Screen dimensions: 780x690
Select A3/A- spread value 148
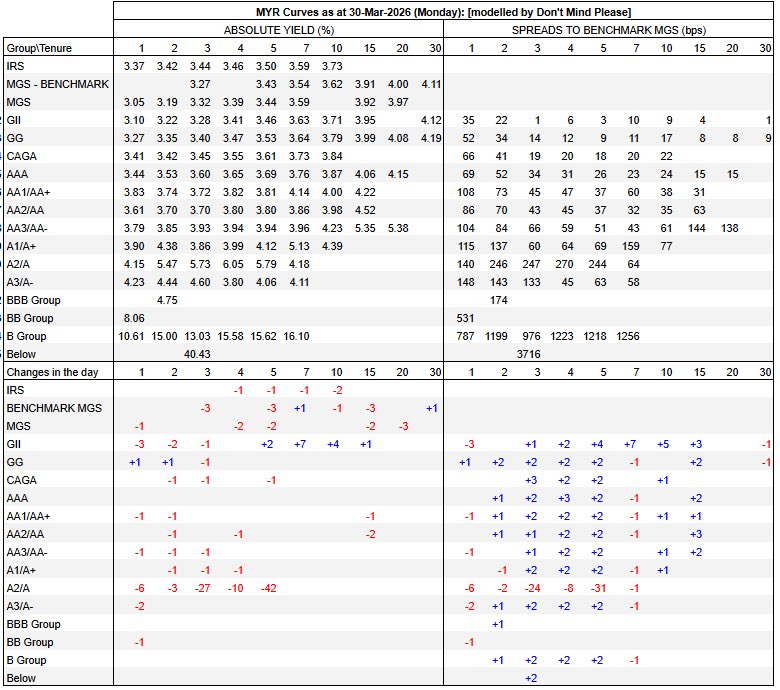pyautogui.click(x=465, y=282)
